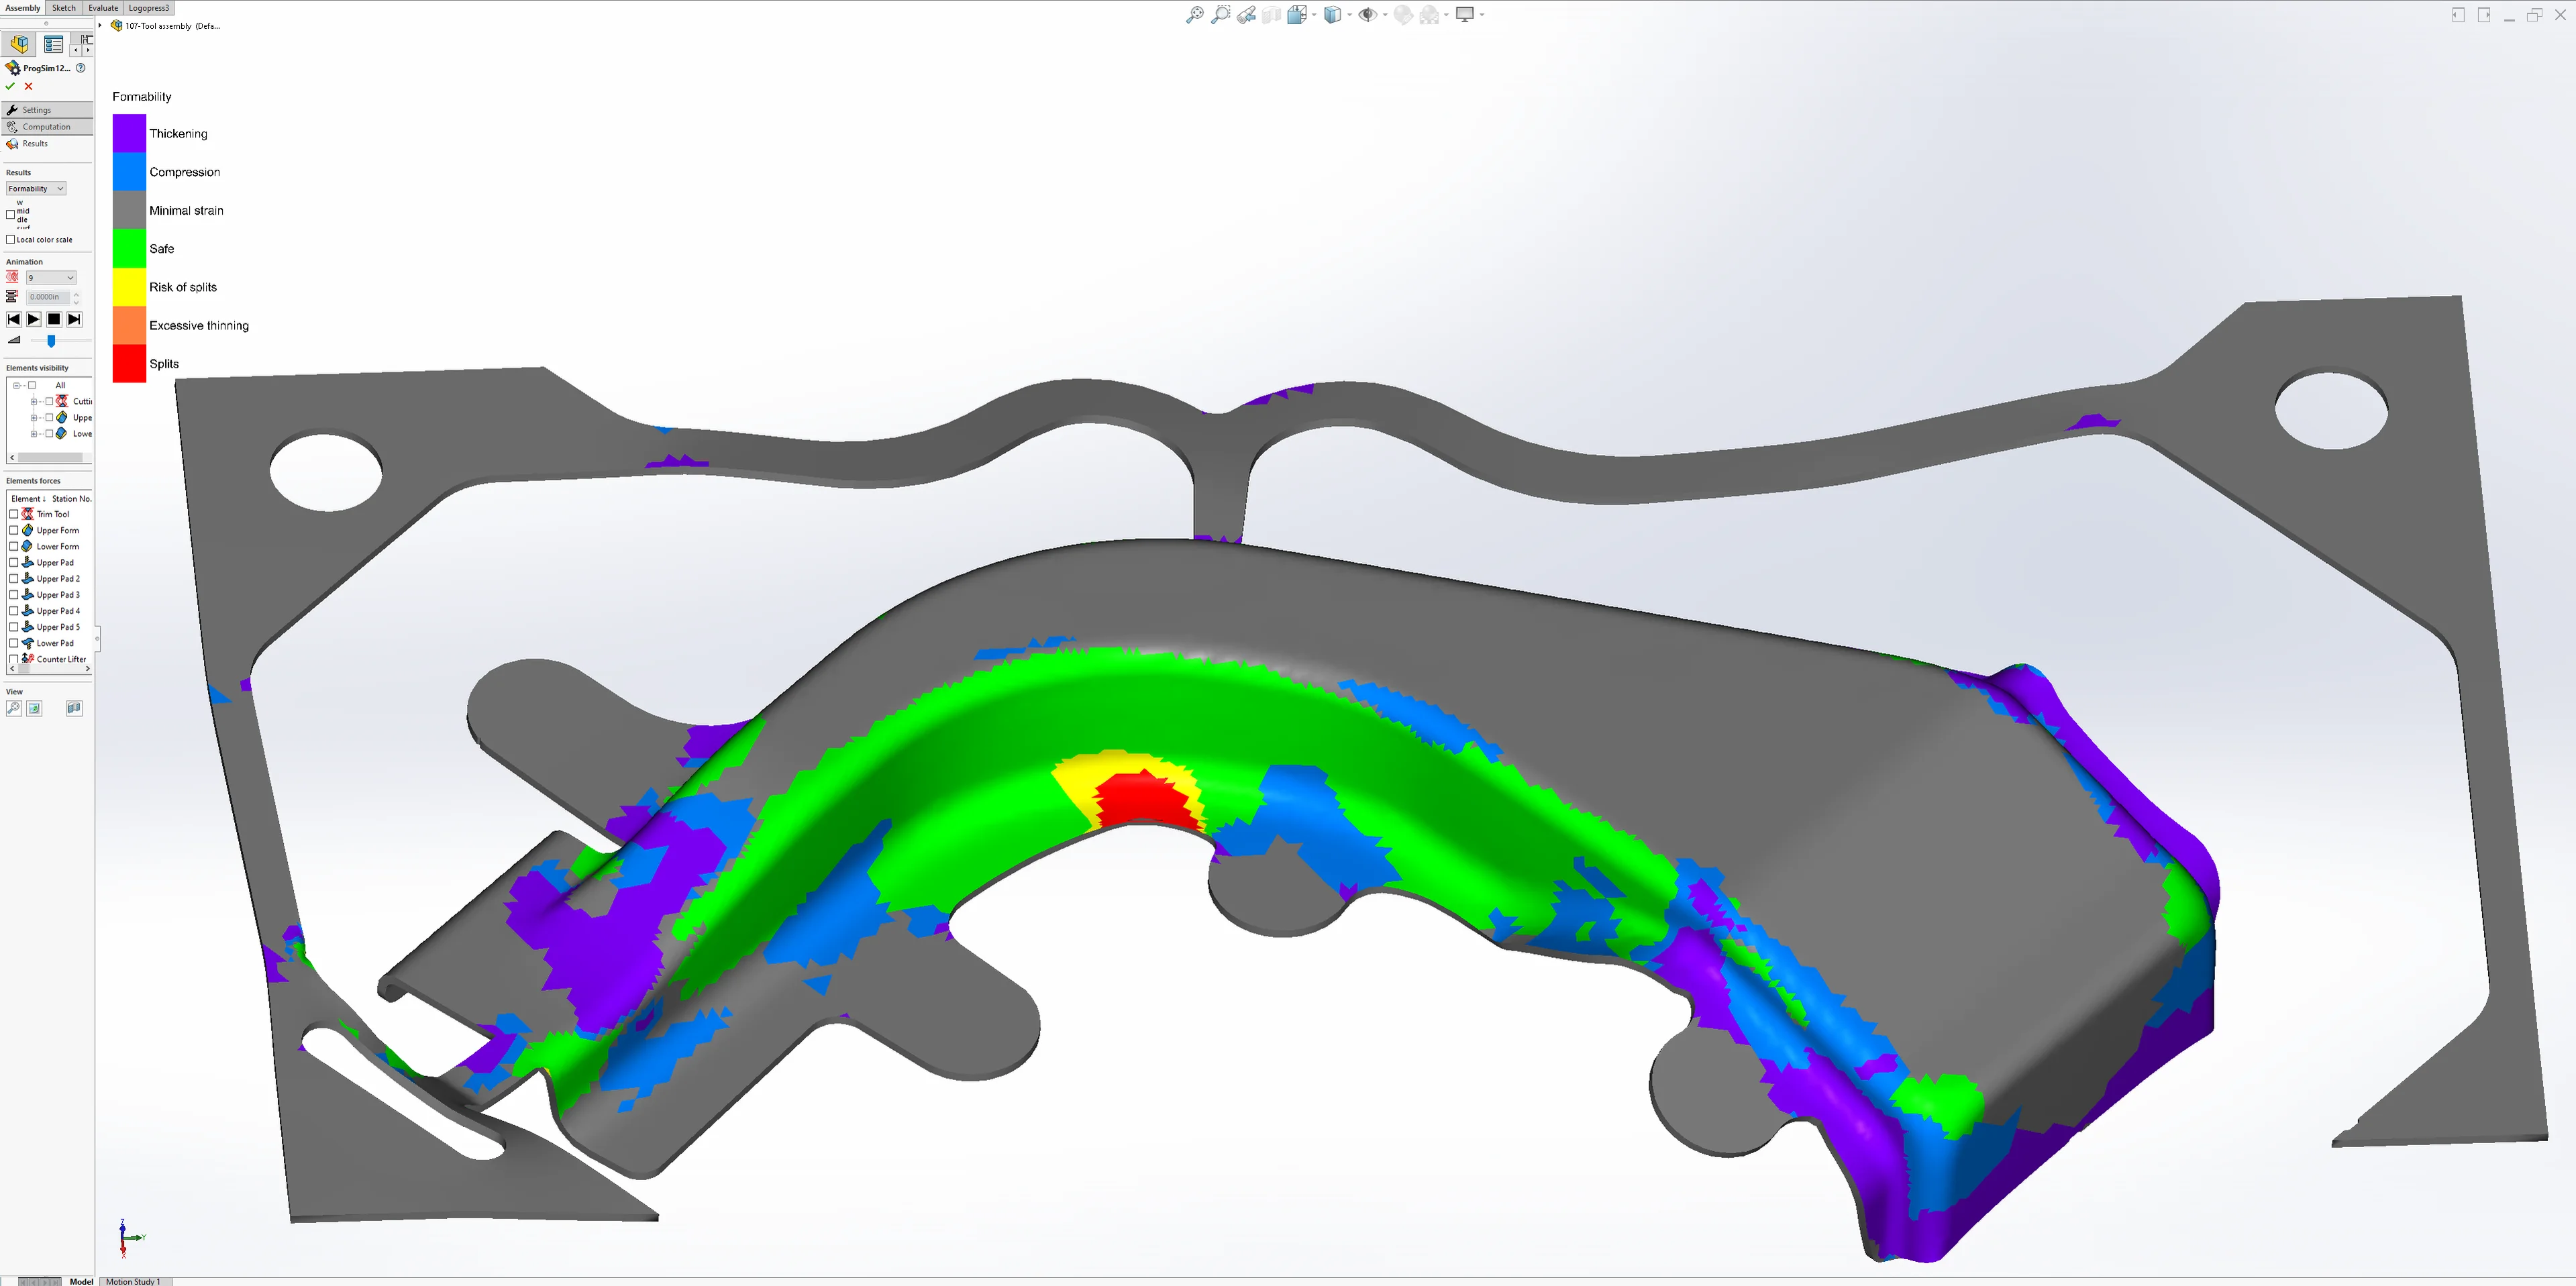Screen dimensions: 2576x1286
Task: Click the red Splits legend swatch
Action: (x=129, y=363)
